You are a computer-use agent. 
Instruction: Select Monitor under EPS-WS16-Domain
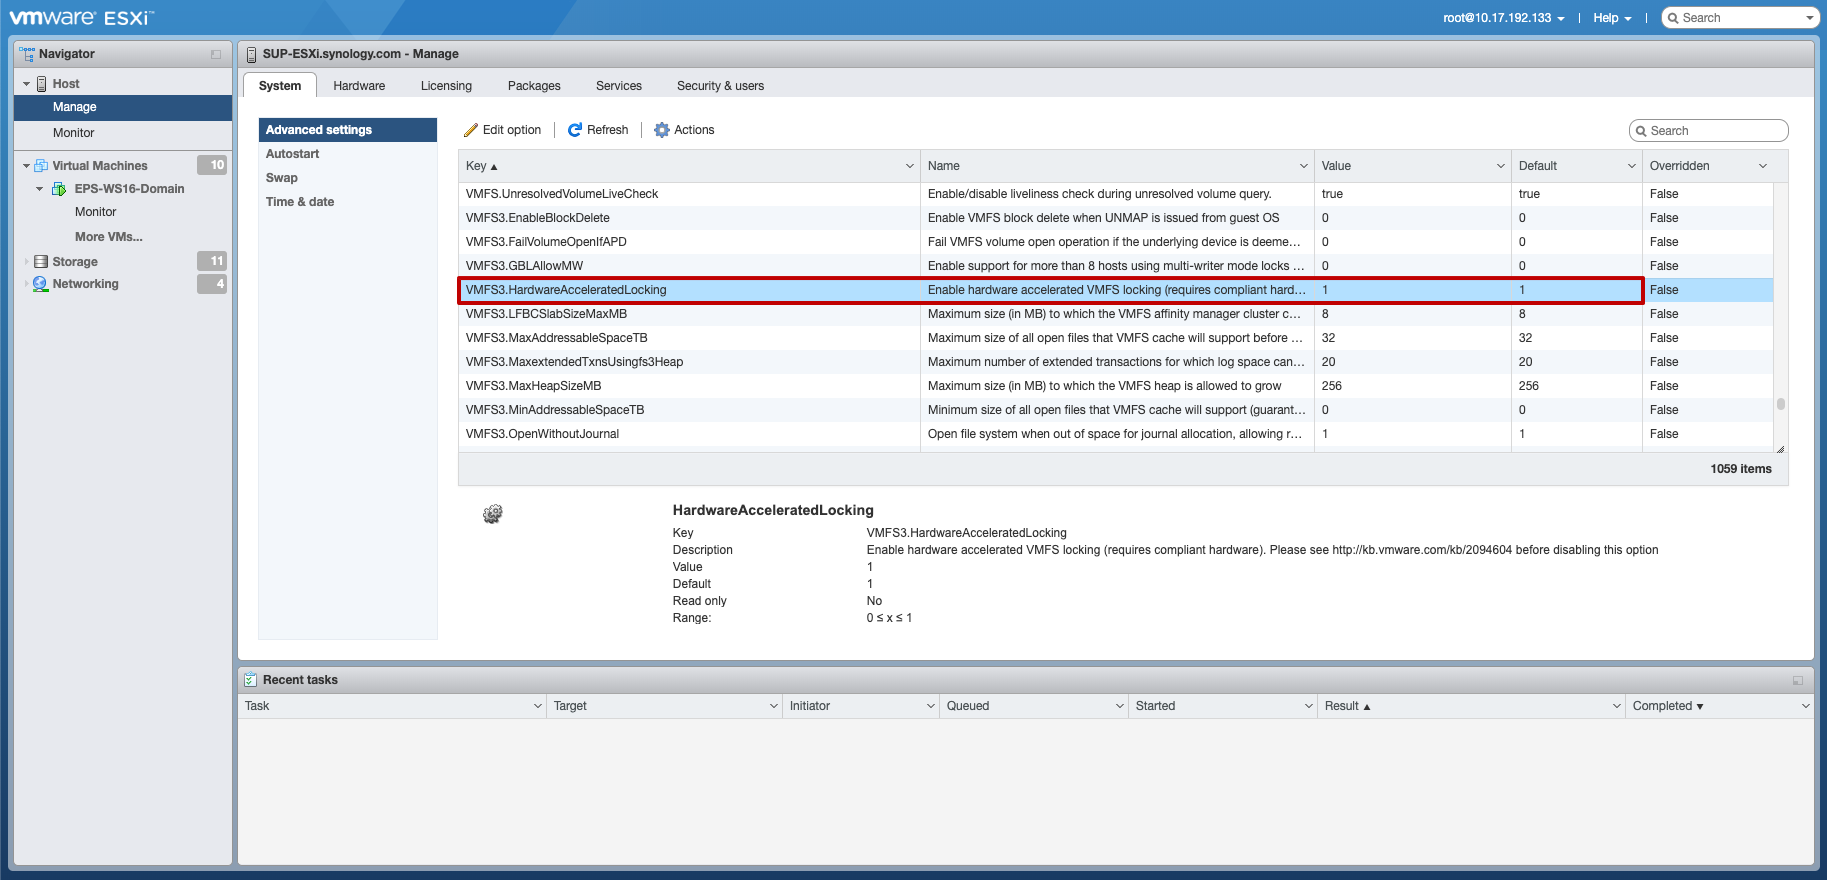pyautogui.click(x=96, y=212)
